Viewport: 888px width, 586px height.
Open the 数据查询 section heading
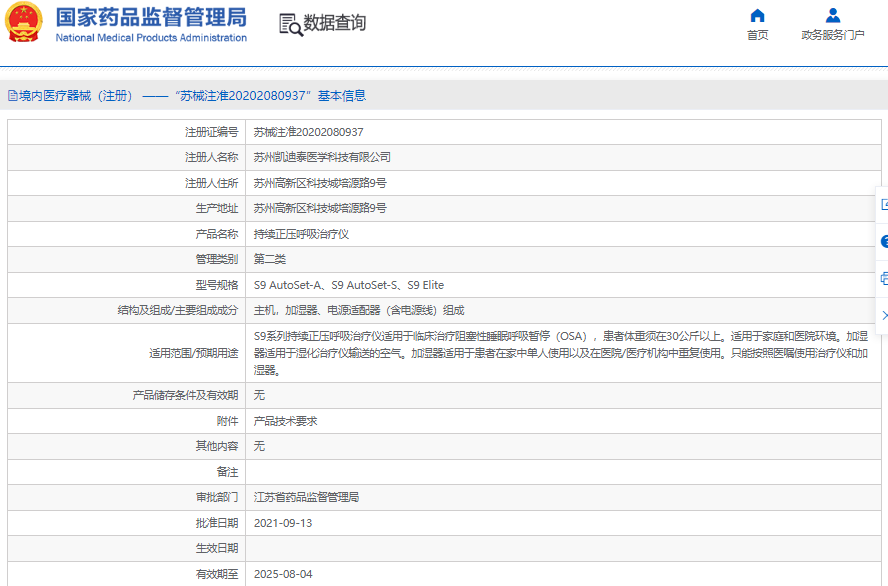pyautogui.click(x=335, y=23)
